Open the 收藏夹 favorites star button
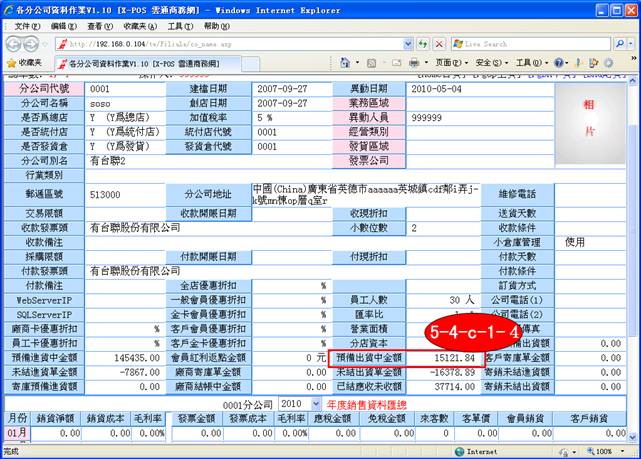Screen dimensions: 641x459 25,63
